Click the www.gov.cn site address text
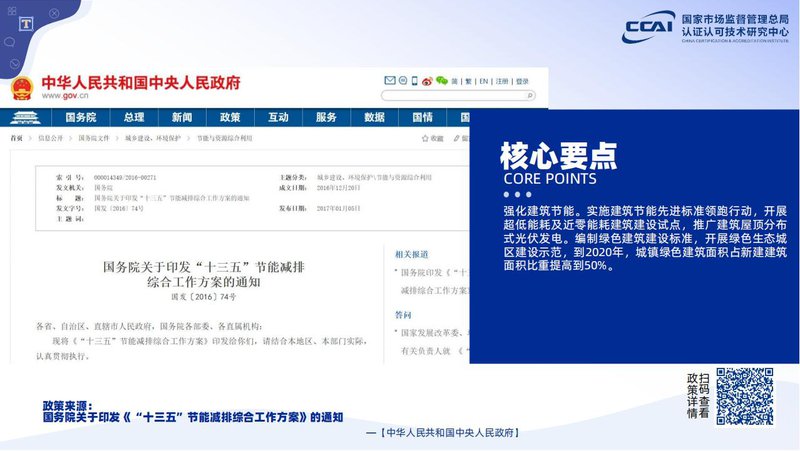 [65, 95]
